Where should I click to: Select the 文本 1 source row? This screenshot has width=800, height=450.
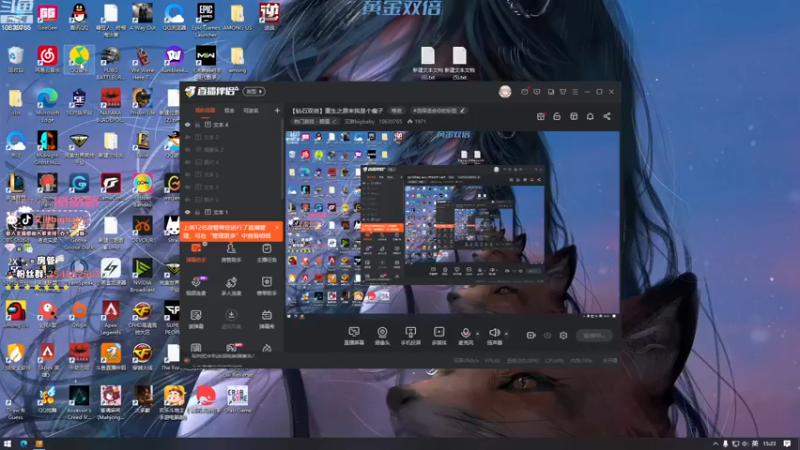point(232,212)
